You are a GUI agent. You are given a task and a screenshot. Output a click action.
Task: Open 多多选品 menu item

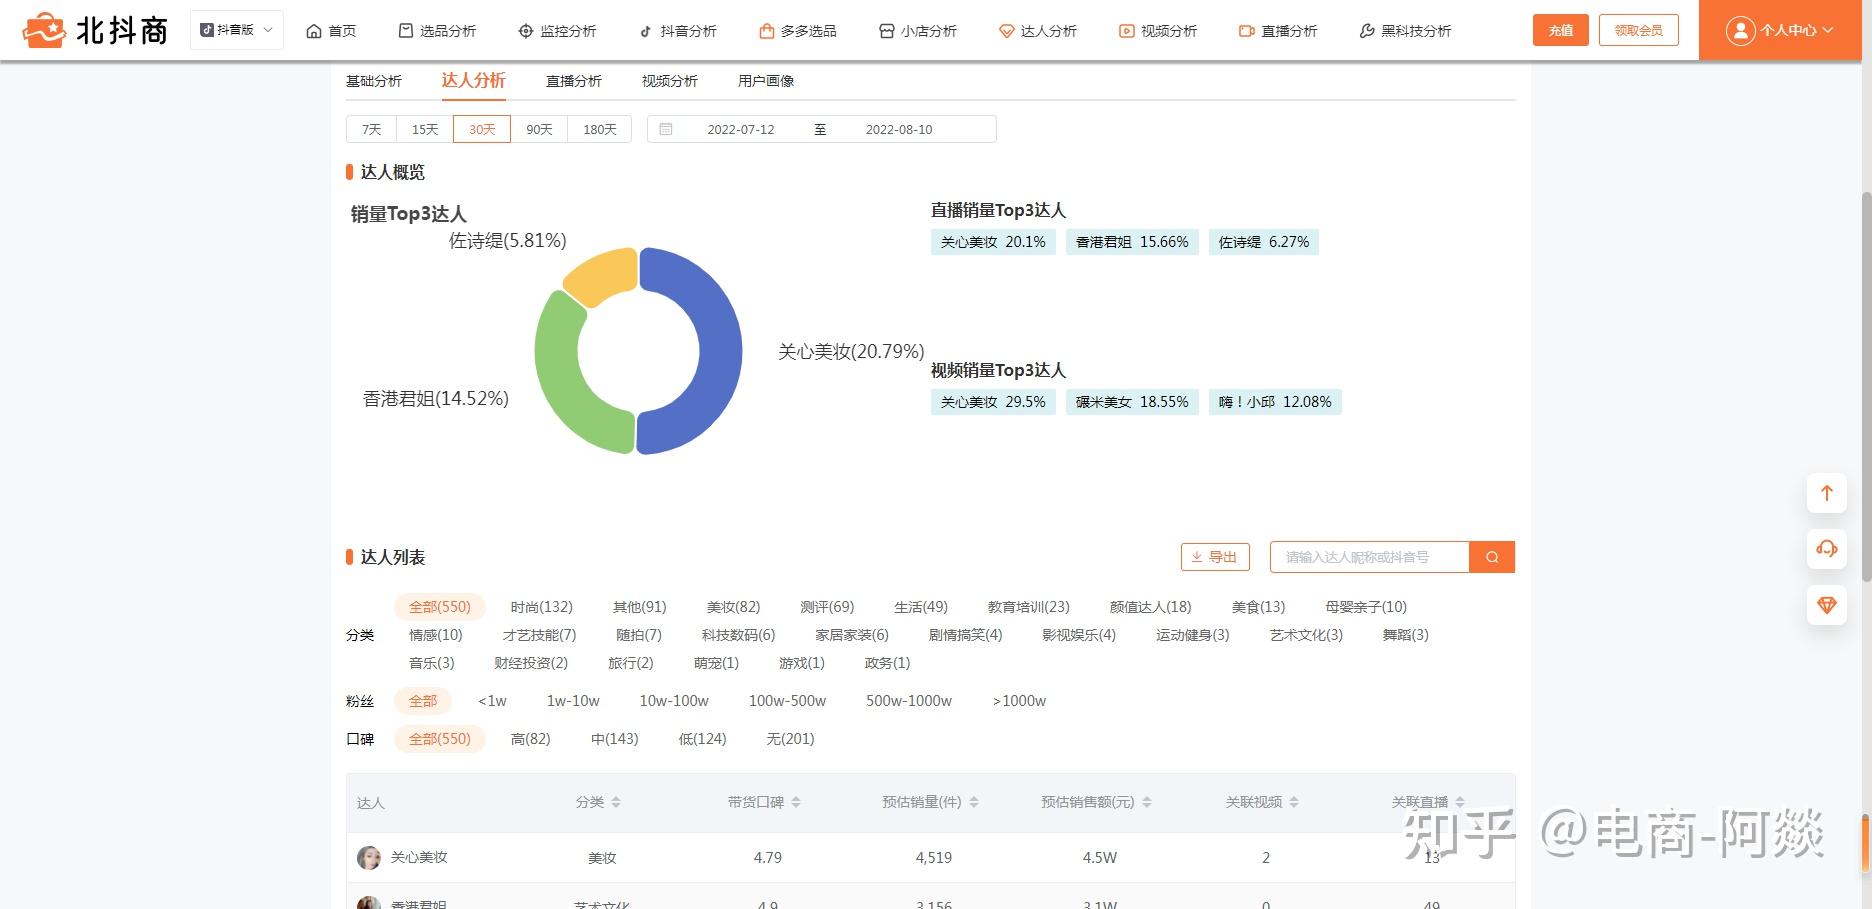pos(798,31)
